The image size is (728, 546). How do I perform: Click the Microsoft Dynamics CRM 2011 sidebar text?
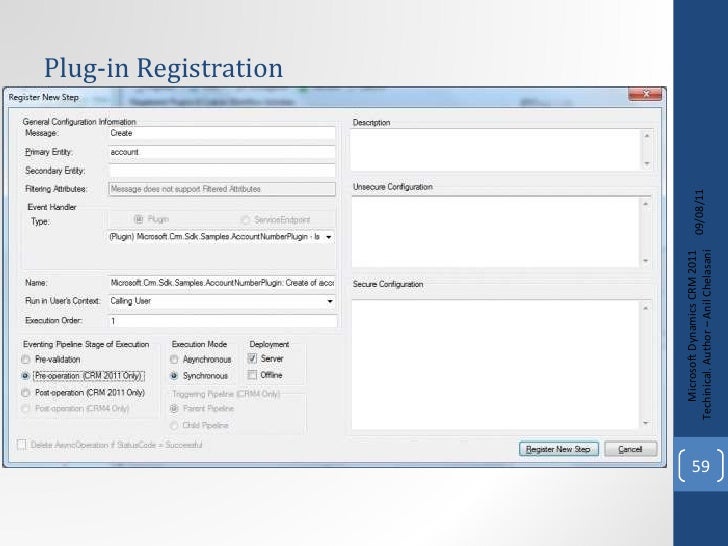pyautogui.click(x=692, y=326)
